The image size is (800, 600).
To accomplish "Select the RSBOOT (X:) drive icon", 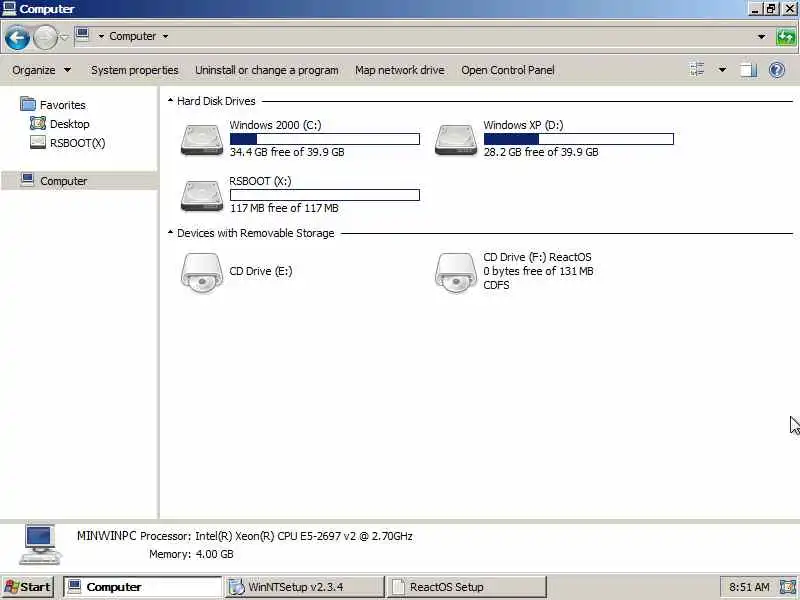I will (202, 195).
